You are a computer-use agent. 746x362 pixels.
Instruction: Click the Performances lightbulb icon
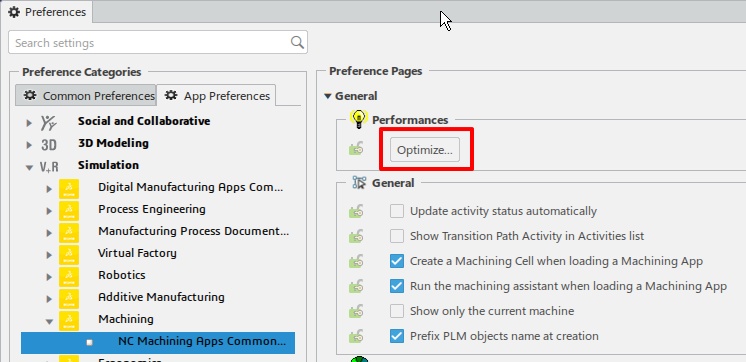[358, 119]
